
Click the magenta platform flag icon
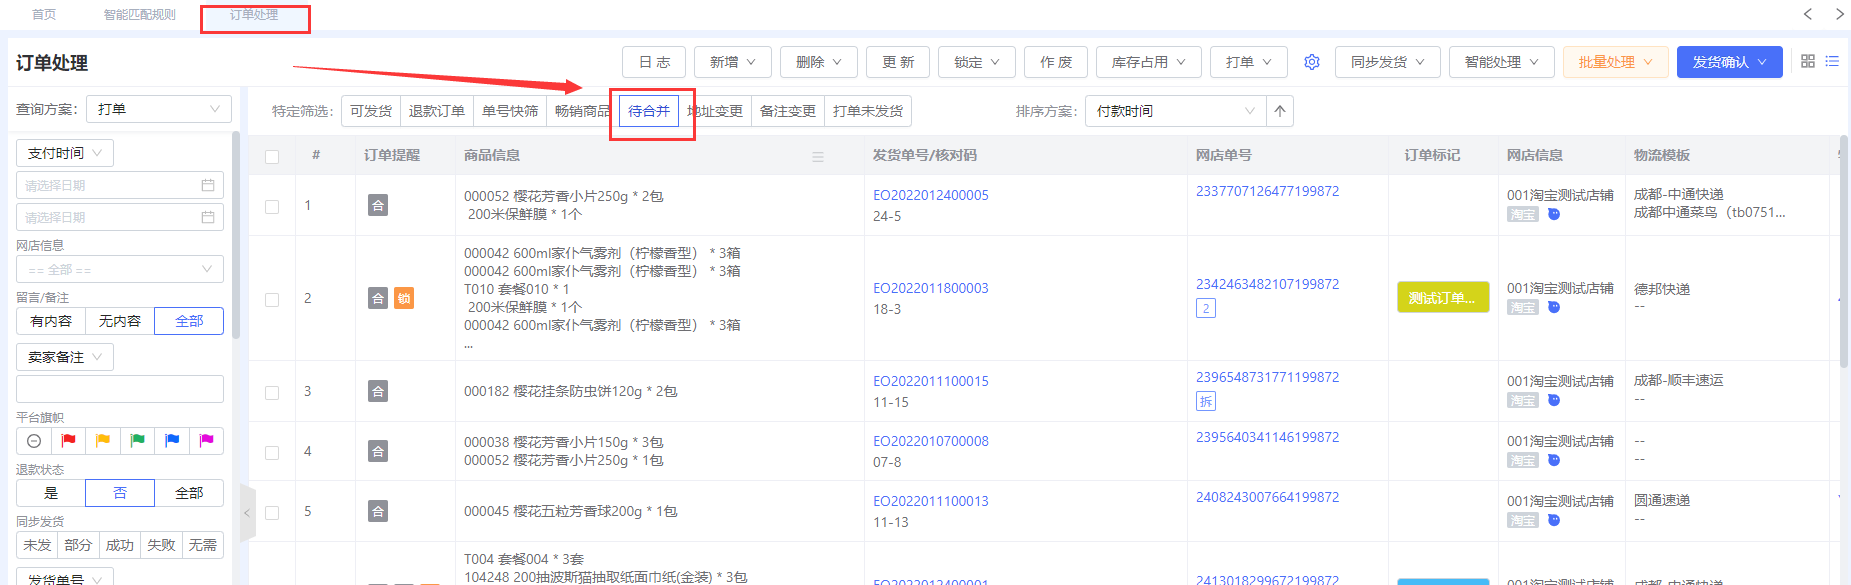point(206,441)
